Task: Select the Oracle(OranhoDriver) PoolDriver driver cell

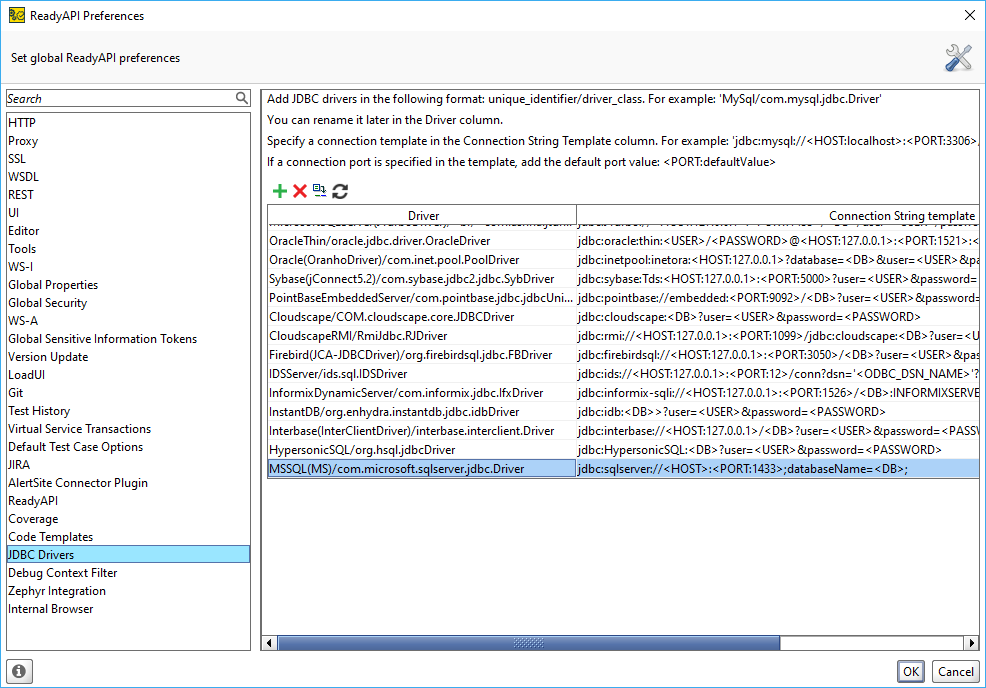Action: pos(422,260)
